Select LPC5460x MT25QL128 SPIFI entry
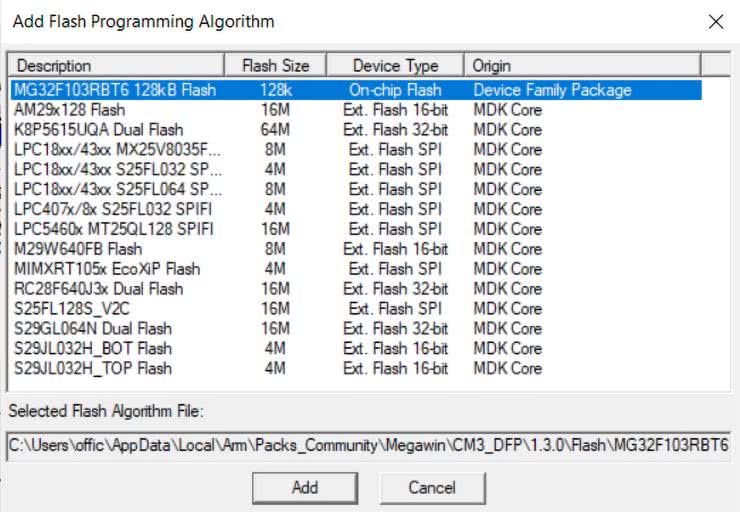740x512 pixels. tap(112, 229)
